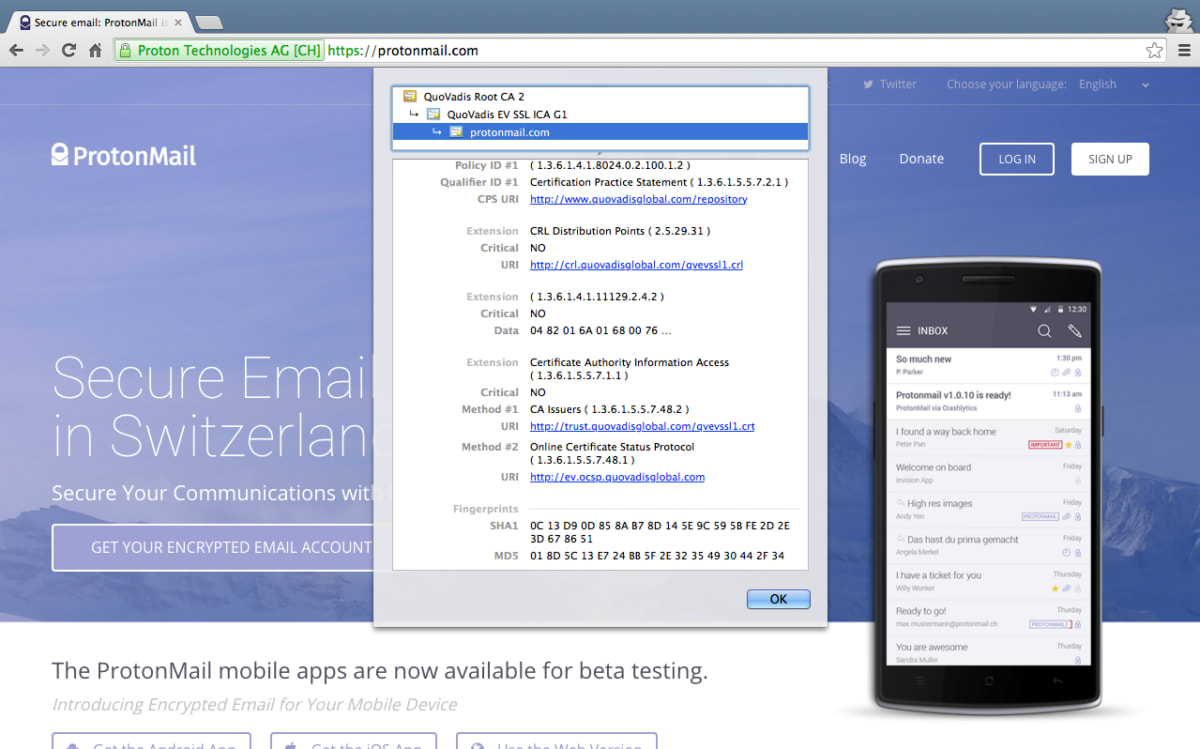Click the incognito spy icon

pos(1180,18)
